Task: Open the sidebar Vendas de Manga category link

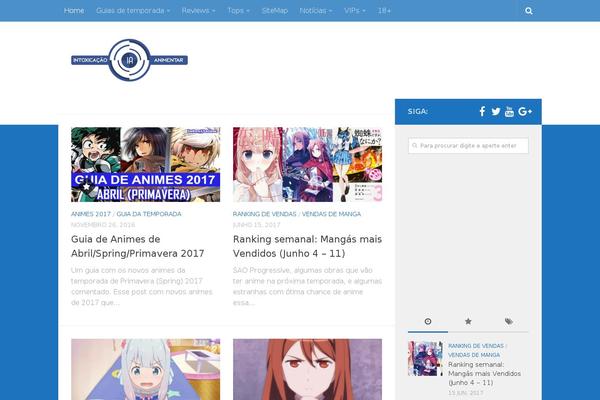Action: point(474,355)
